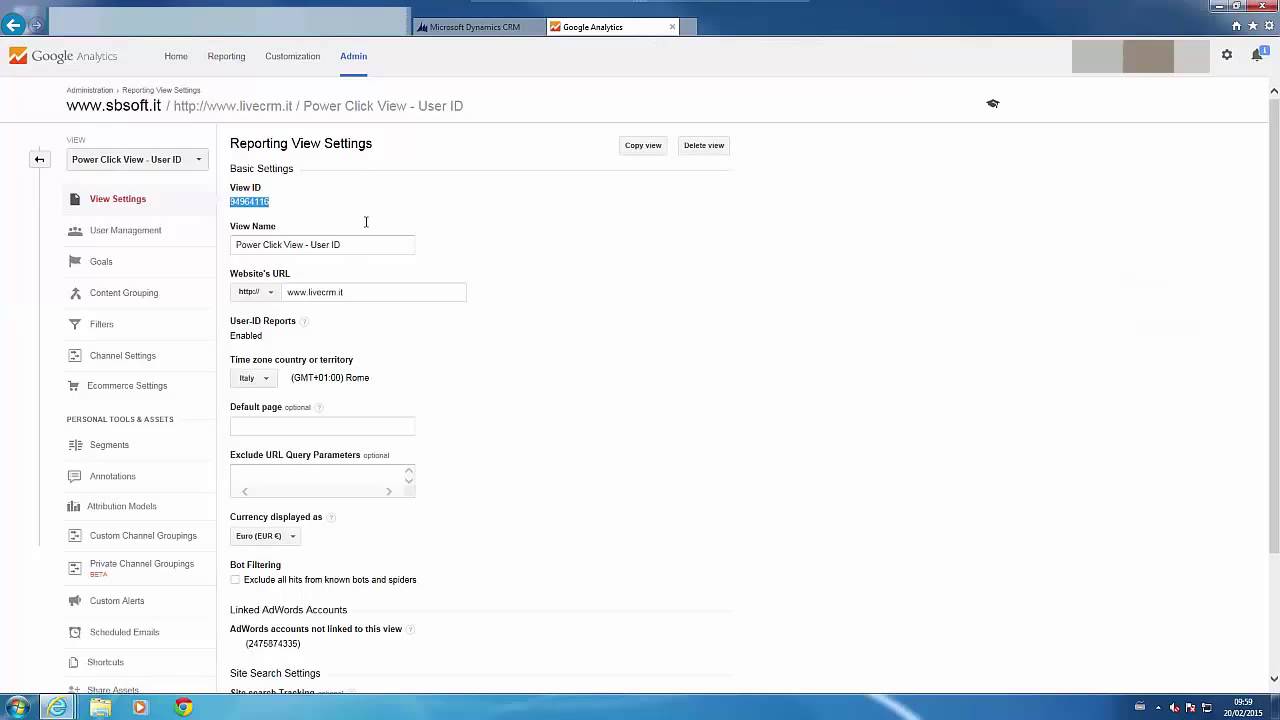The width and height of the screenshot is (1280, 720).
Task: Open the http:// protocol dropdown
Action: click(x=255, y=292)
